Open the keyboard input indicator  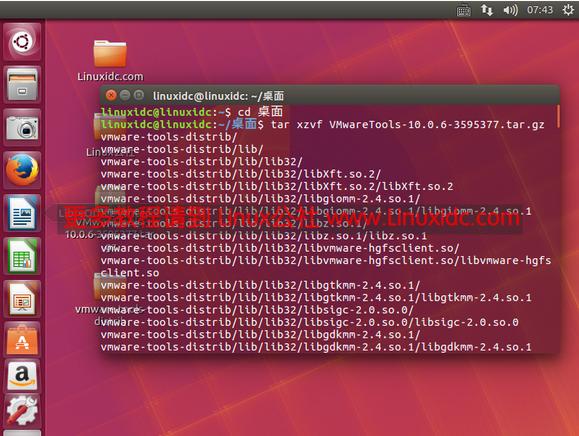pyautogui.click(x=463, y=10)
